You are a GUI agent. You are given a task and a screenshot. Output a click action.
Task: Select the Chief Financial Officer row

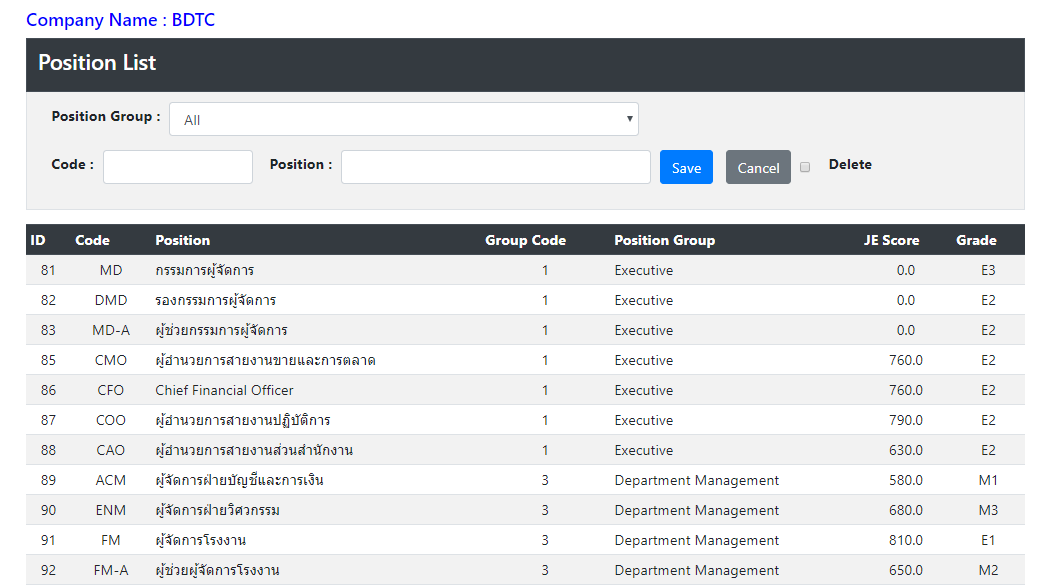pyautogui.click(x=525, y=390)
